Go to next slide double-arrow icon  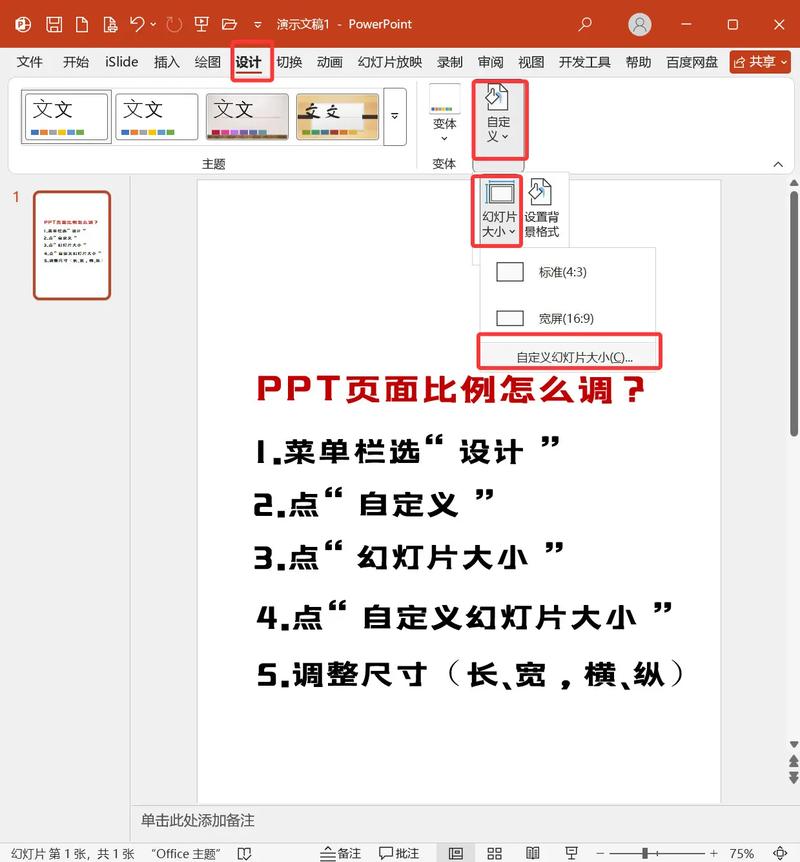pos(794,777)
